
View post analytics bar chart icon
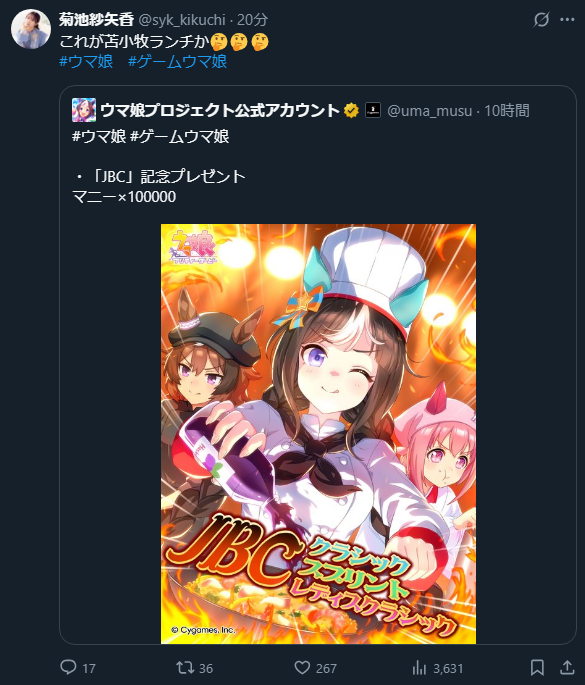tap(419, 668)
